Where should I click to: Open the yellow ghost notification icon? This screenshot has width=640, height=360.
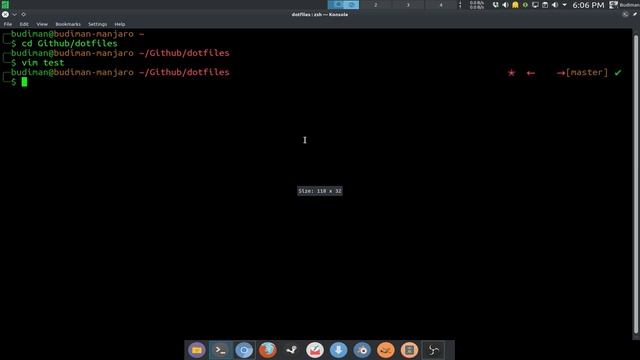pyautogui.click(x=515, y=5)
